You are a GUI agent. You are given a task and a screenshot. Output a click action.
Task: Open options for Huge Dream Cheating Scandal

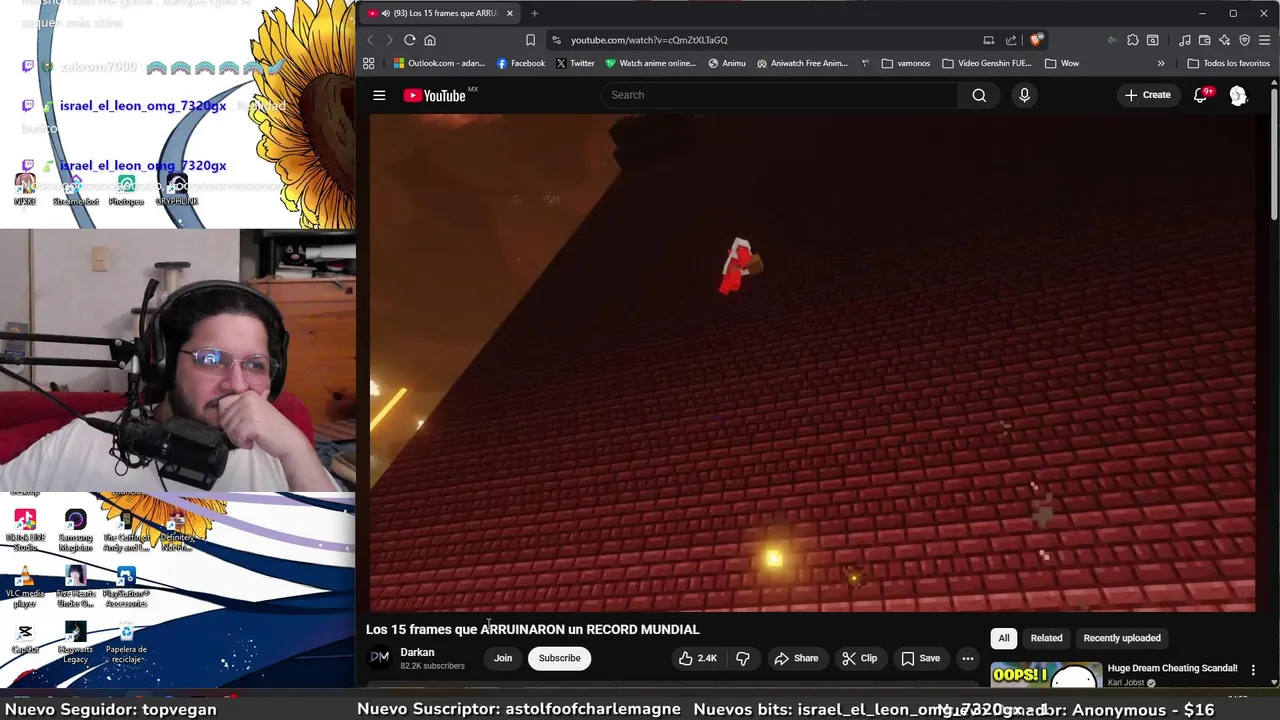pos(1253,670)
